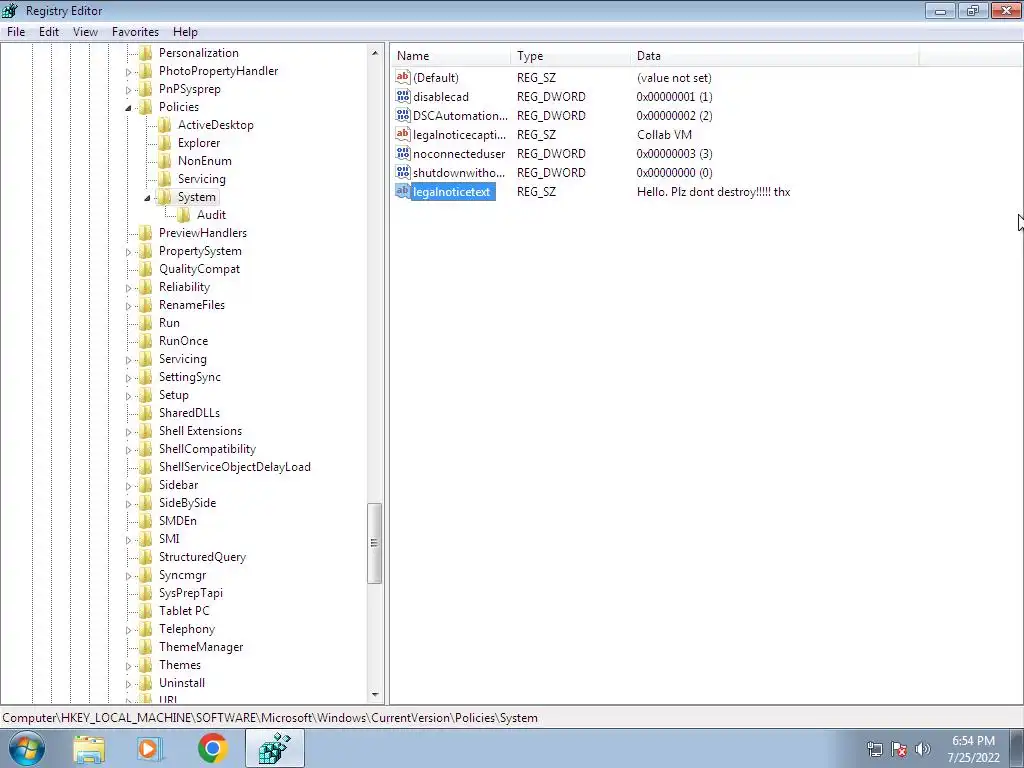
Task: Click the registry path in status bar
Action: [x=270, y=718]
